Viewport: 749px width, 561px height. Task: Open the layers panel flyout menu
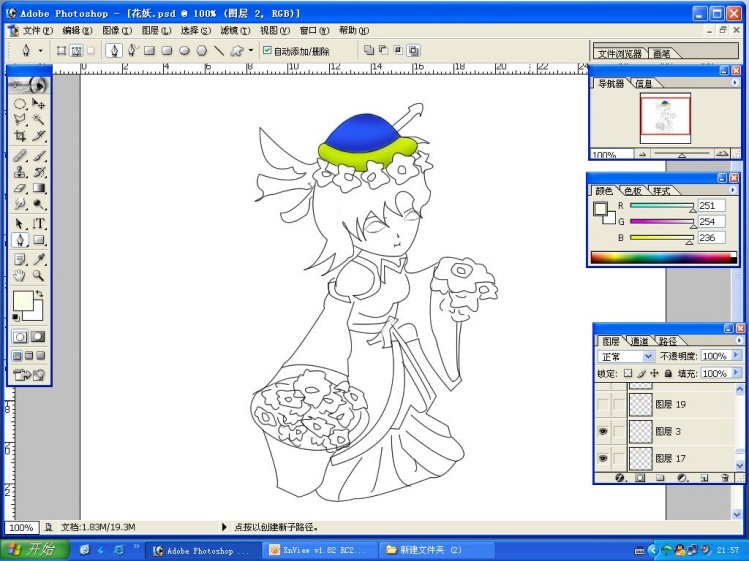pos(738,340)
